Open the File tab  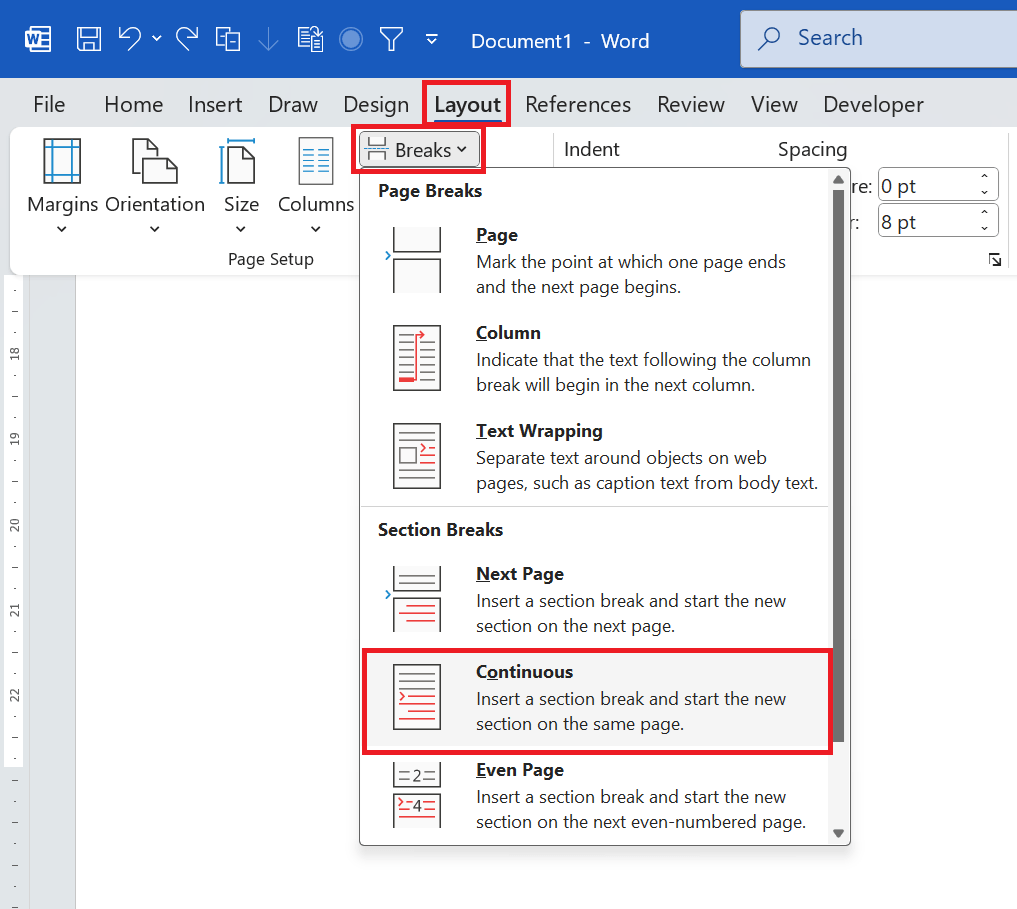tap(49, 104)
